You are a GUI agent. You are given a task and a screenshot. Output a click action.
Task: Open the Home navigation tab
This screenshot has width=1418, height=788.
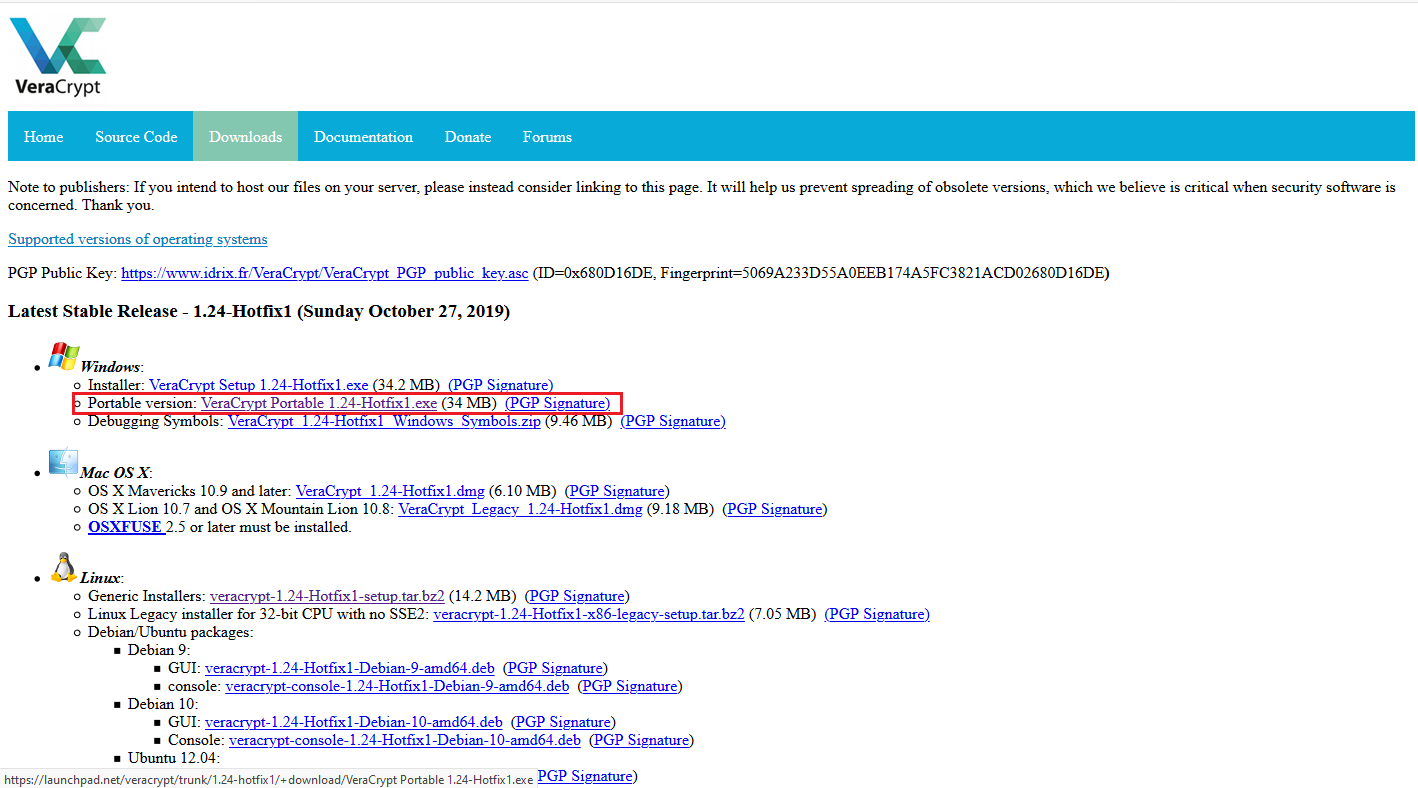[43, 137]
